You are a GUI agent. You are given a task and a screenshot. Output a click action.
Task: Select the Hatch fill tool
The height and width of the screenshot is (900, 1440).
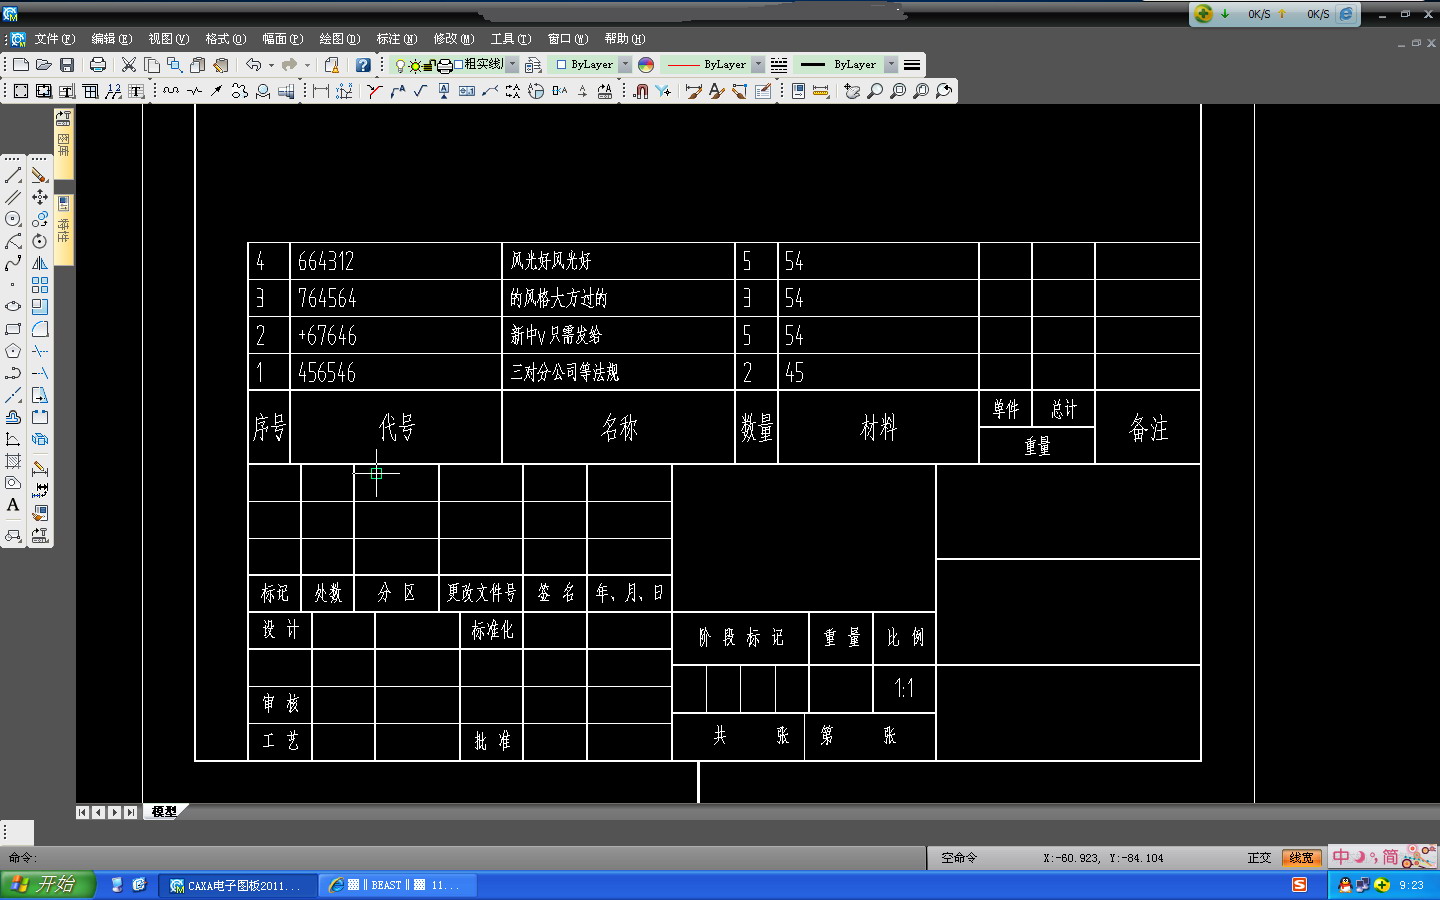(x=13, y=461)
